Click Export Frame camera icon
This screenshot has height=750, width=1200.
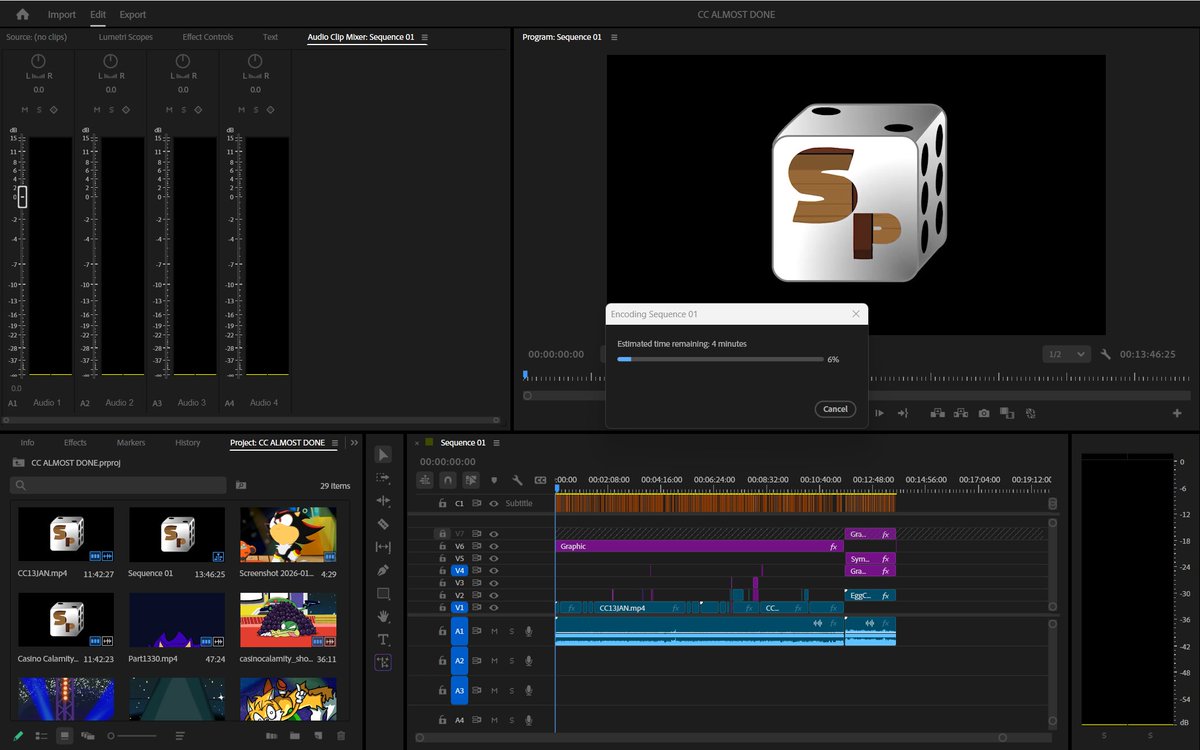(984, 413)
